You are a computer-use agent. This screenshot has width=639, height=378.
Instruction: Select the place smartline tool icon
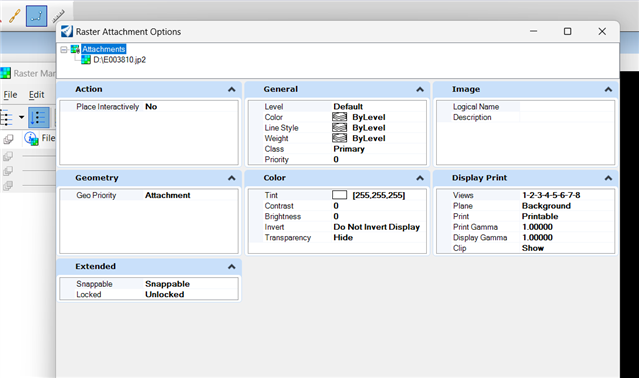click(x=36, y=16)
